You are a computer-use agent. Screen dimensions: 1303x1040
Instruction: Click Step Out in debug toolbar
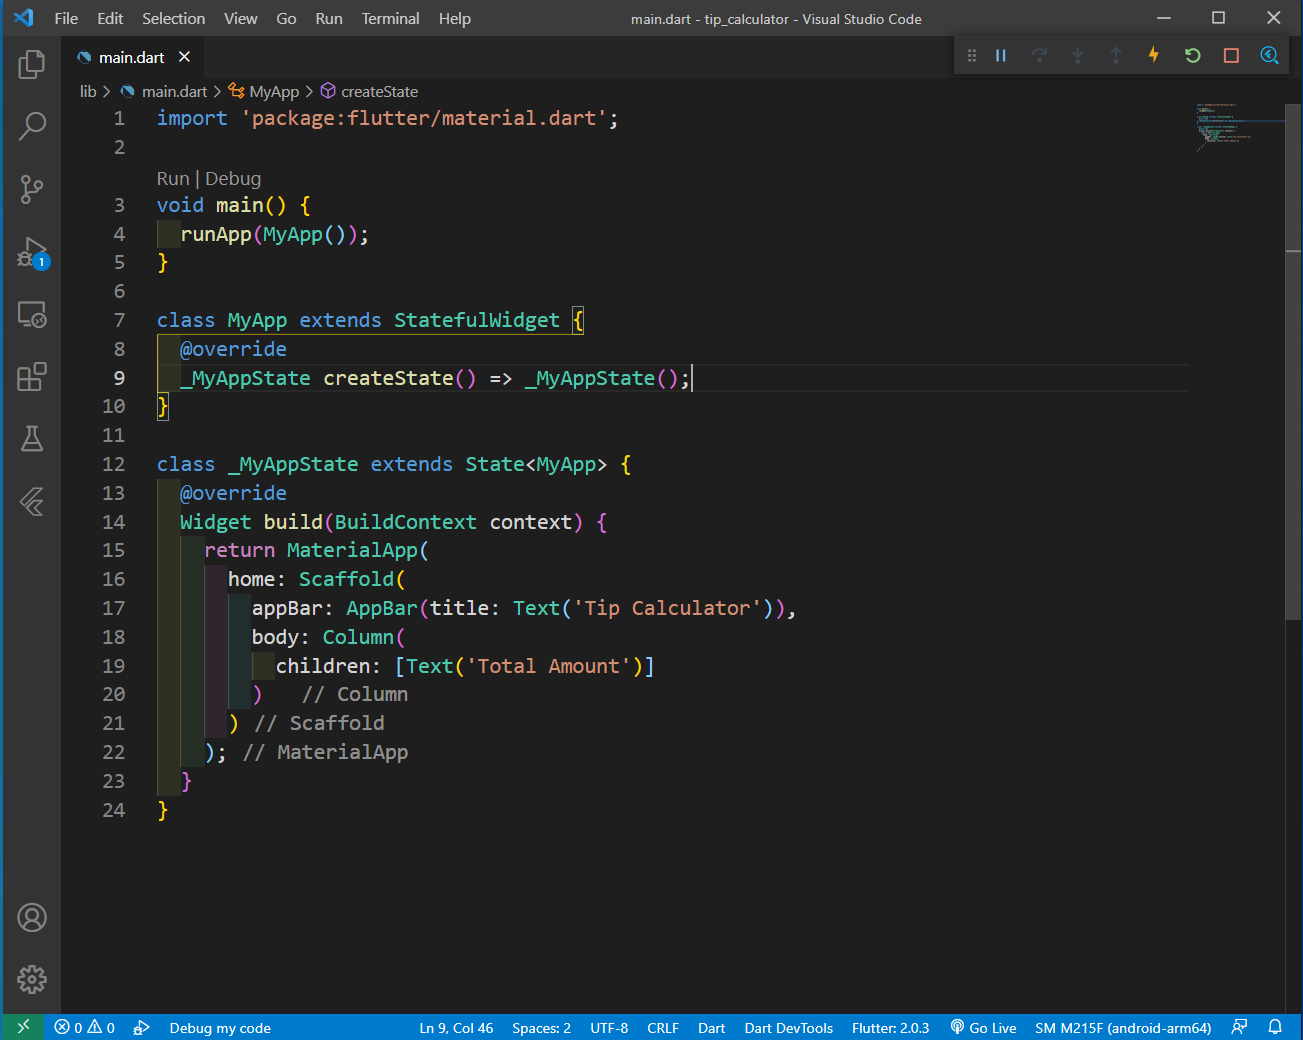(1116, 56)
